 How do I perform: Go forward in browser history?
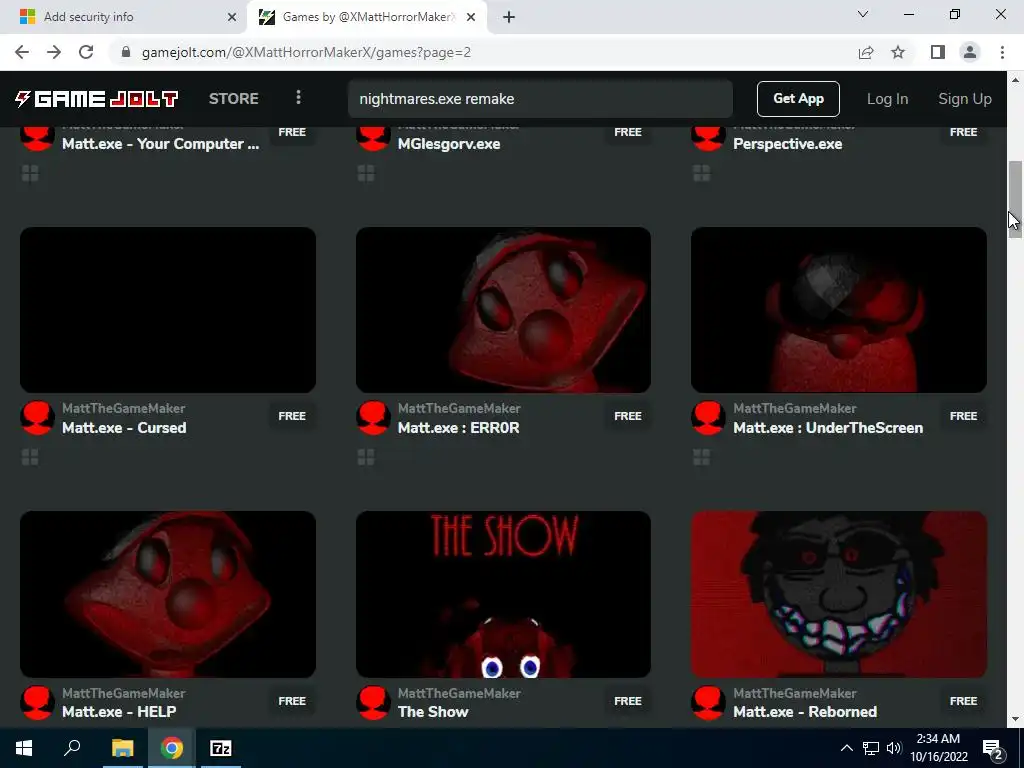pos(54,52)
